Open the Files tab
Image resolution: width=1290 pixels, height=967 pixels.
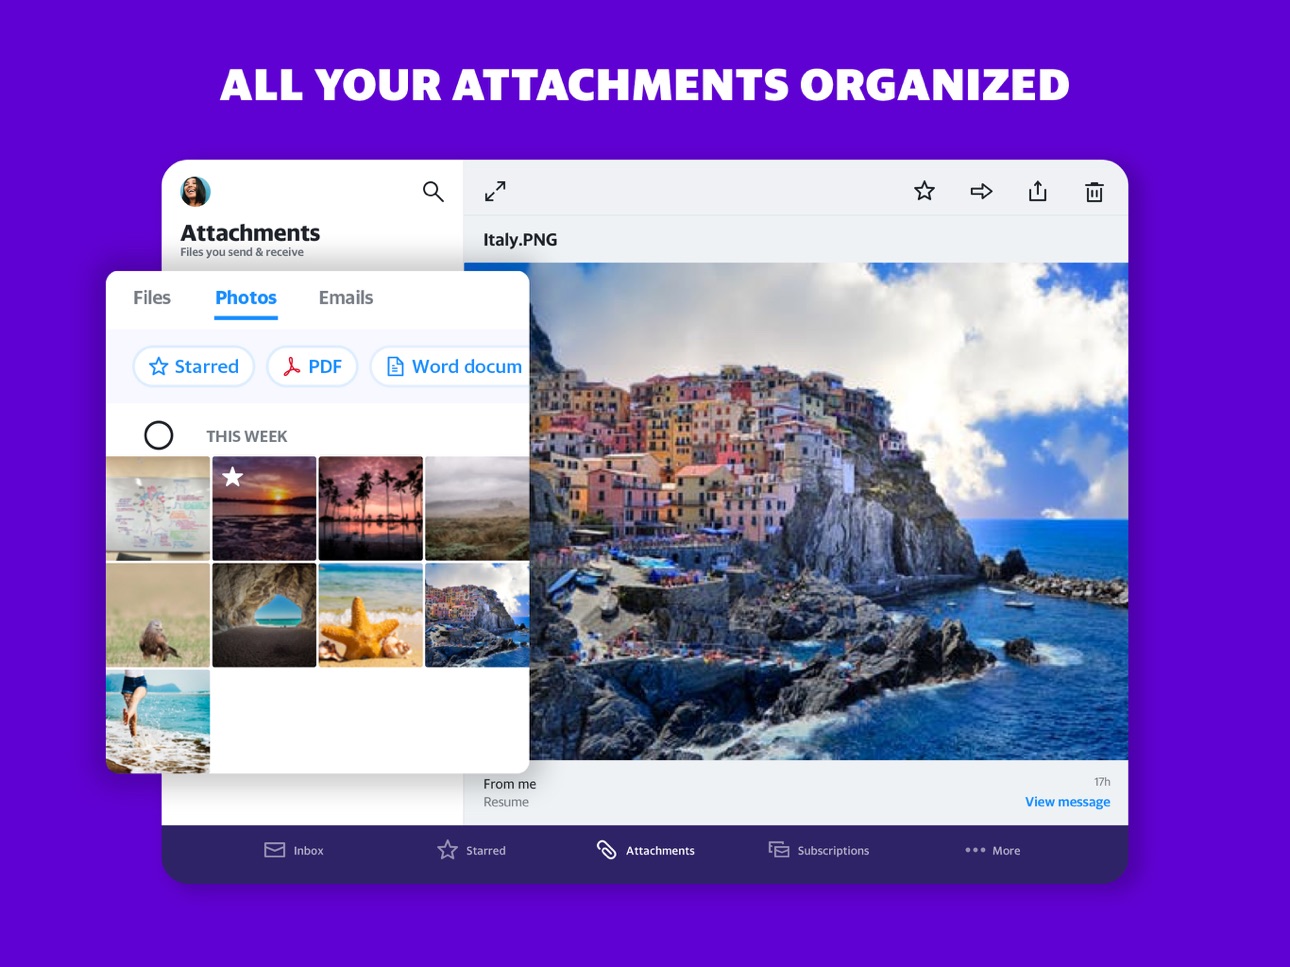coord(151,297)
